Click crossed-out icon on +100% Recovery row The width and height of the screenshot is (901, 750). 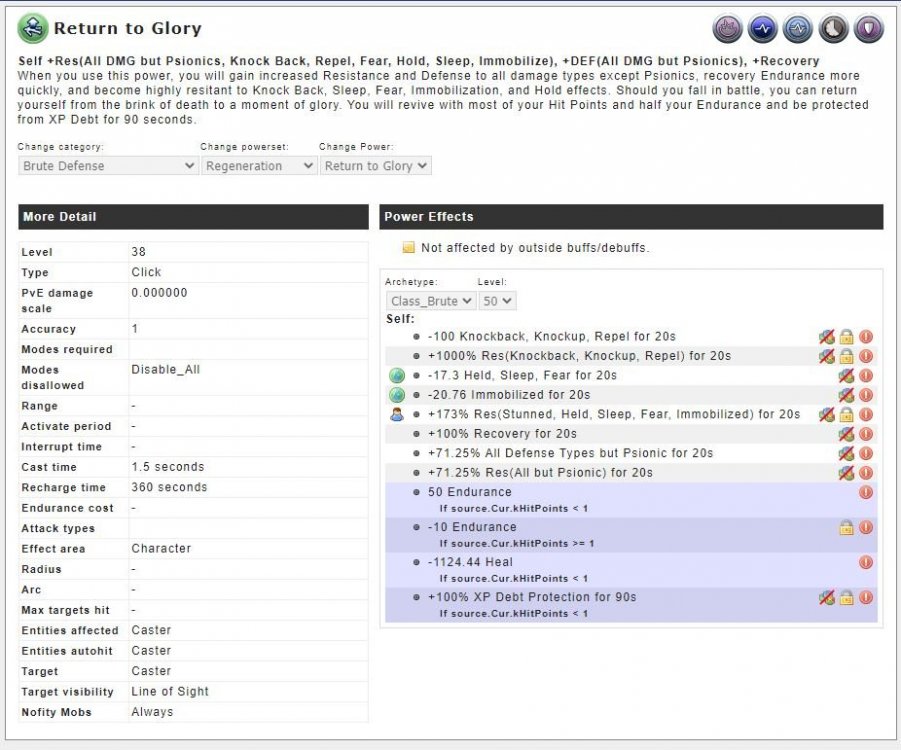pyautogui.click(x=846, y=434)
